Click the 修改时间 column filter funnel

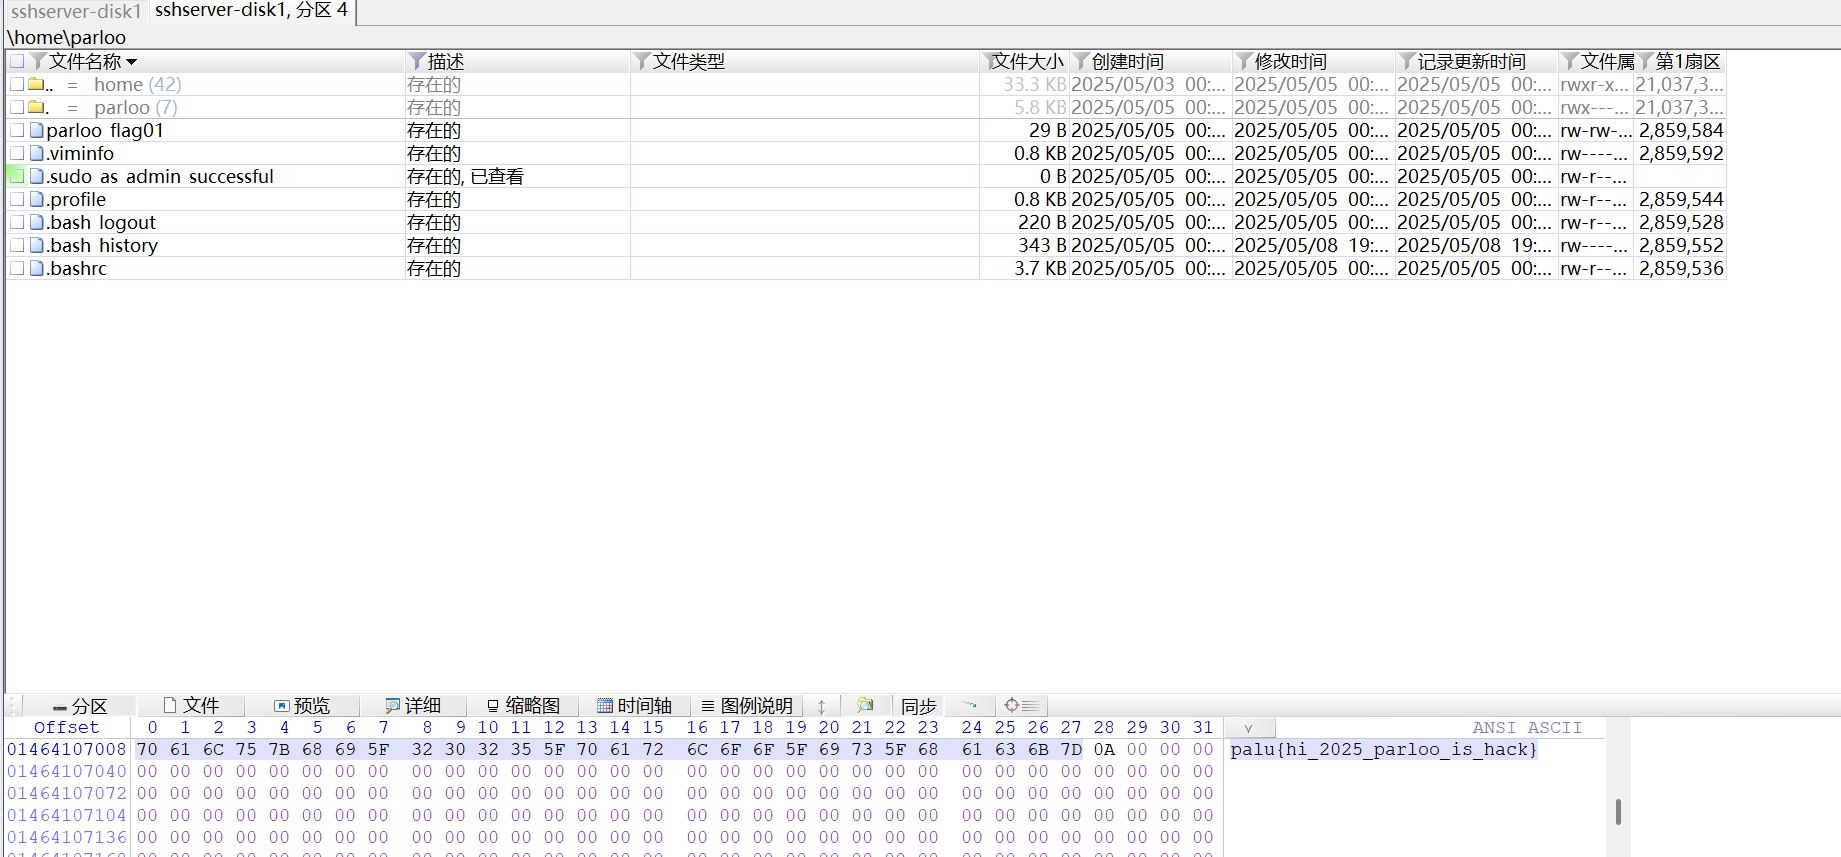click(1244, 62)
